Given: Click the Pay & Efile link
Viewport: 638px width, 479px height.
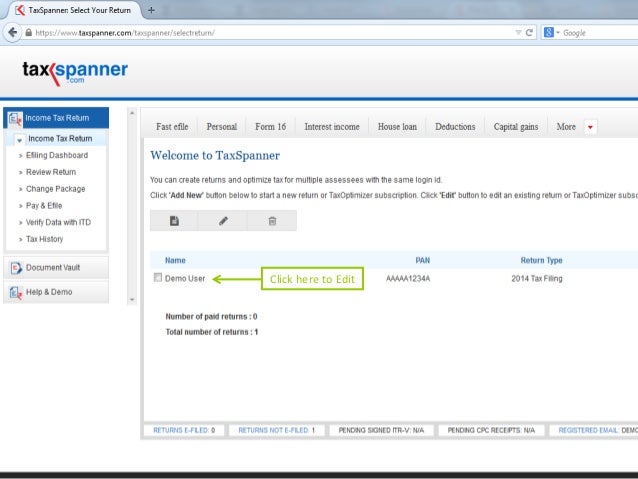Looking at the screenshot, I should click(x=44, y=206).
